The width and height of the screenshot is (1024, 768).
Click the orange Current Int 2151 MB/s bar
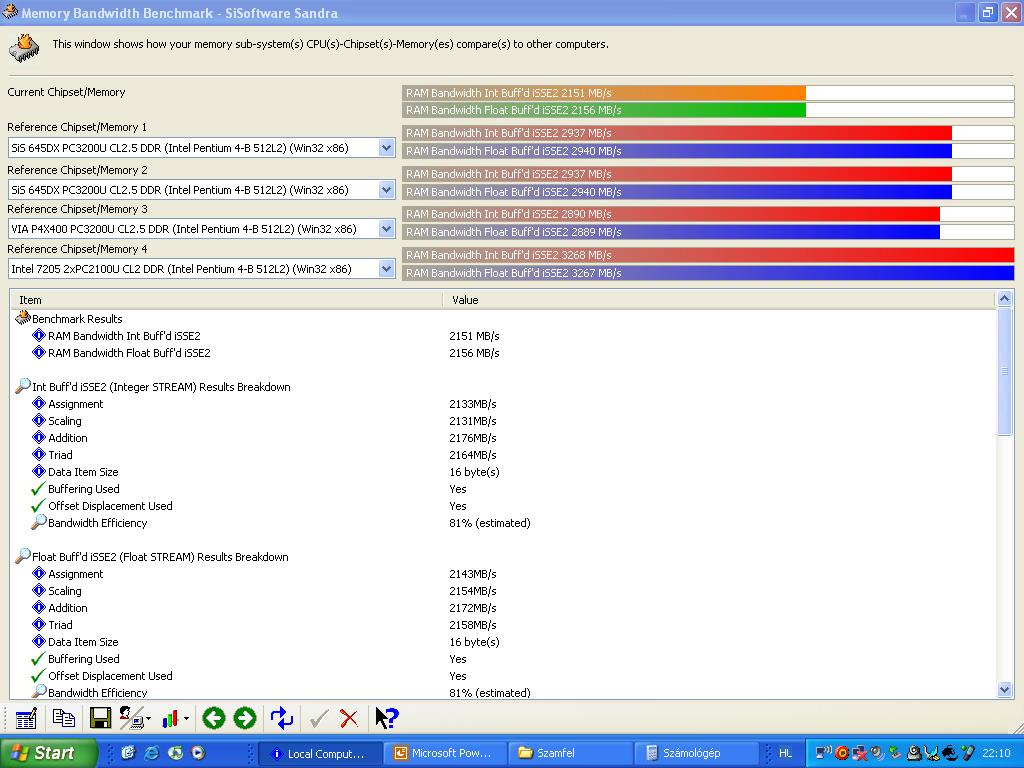pyautogui.click(x=604, y=93)
